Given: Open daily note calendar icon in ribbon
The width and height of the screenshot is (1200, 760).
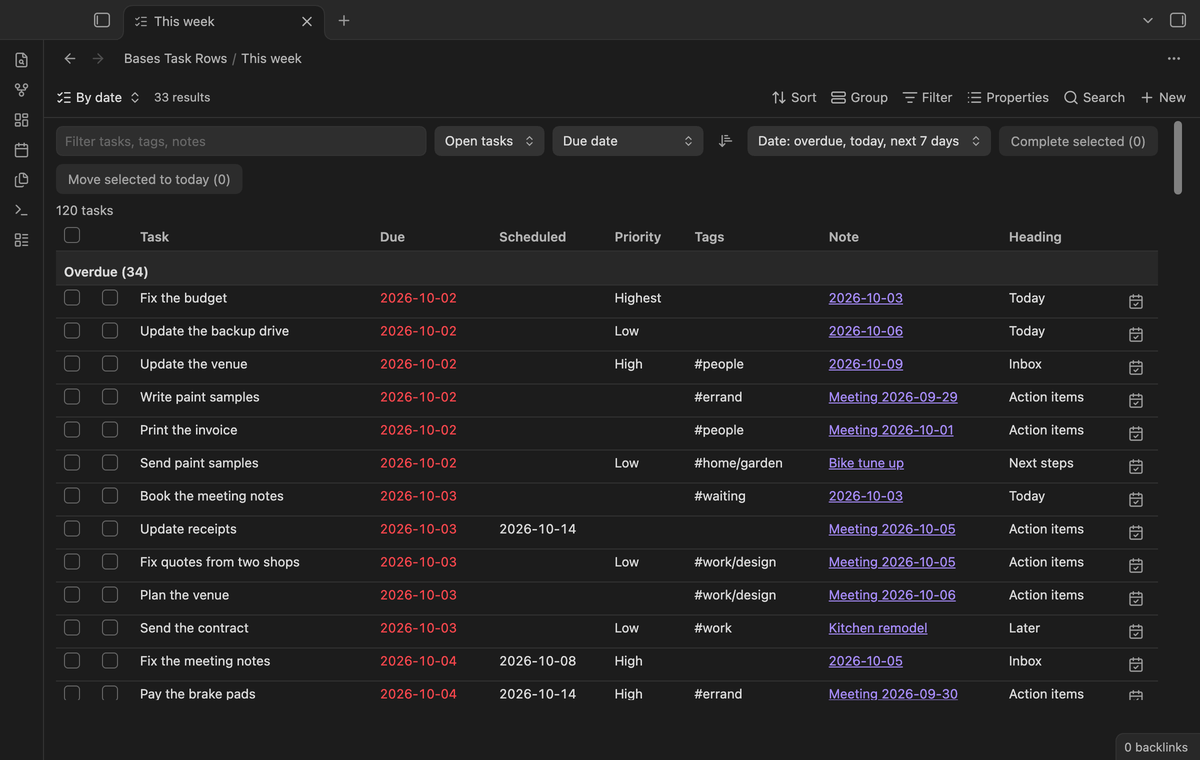Looking at the screenshot, I should [21, 150].
